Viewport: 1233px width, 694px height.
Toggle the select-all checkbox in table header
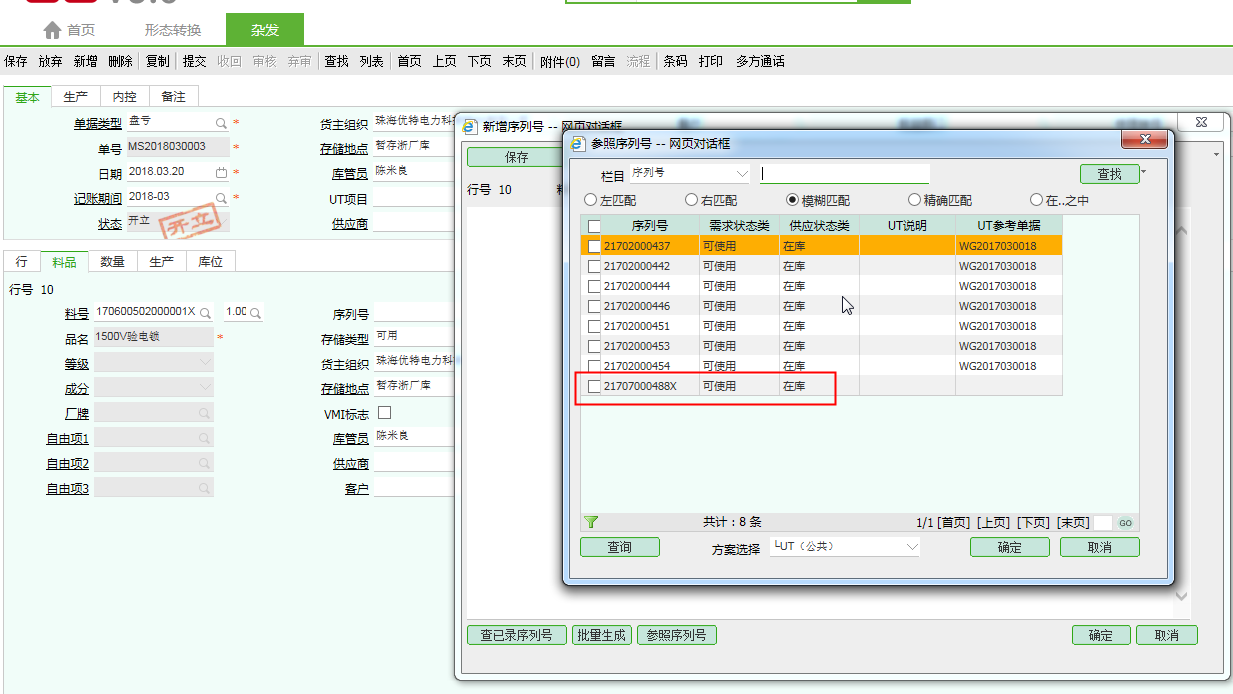594,226
